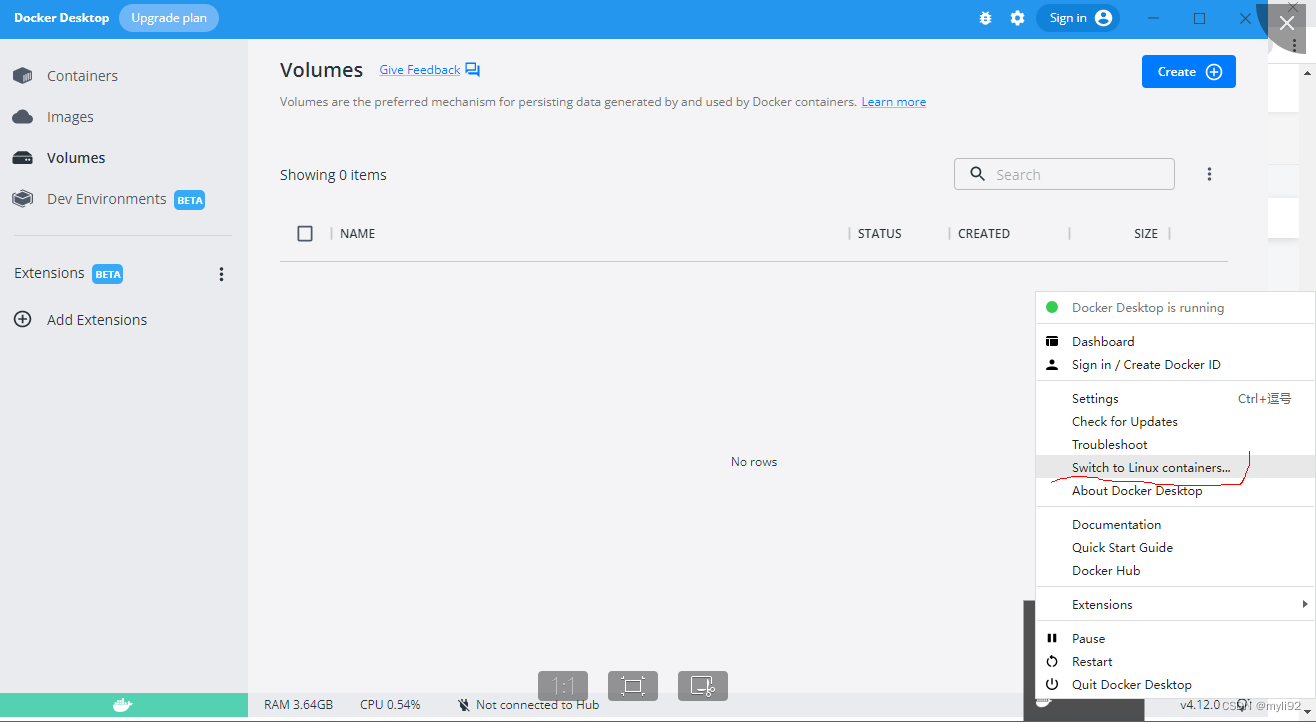
Task: Click the fit-to-screen viewer icon
Action: [x=633, y=686]
